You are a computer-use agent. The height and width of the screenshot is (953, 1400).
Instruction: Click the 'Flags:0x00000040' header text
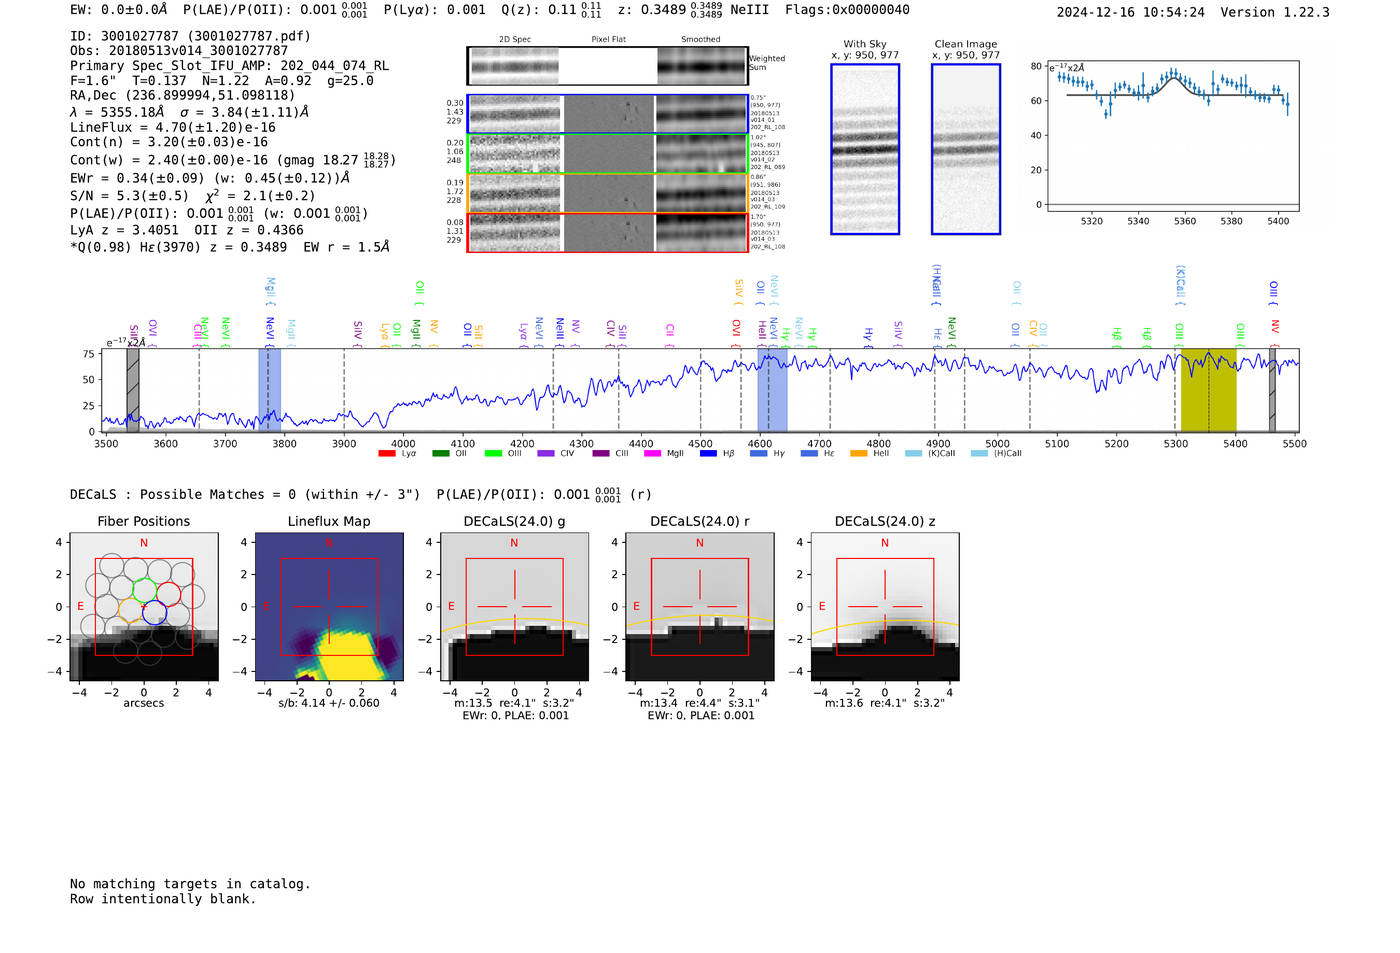847,10
